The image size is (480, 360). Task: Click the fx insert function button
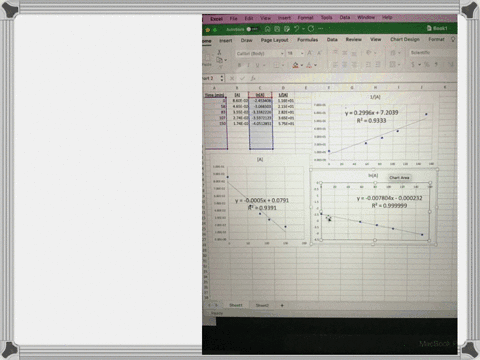(253, 78)
